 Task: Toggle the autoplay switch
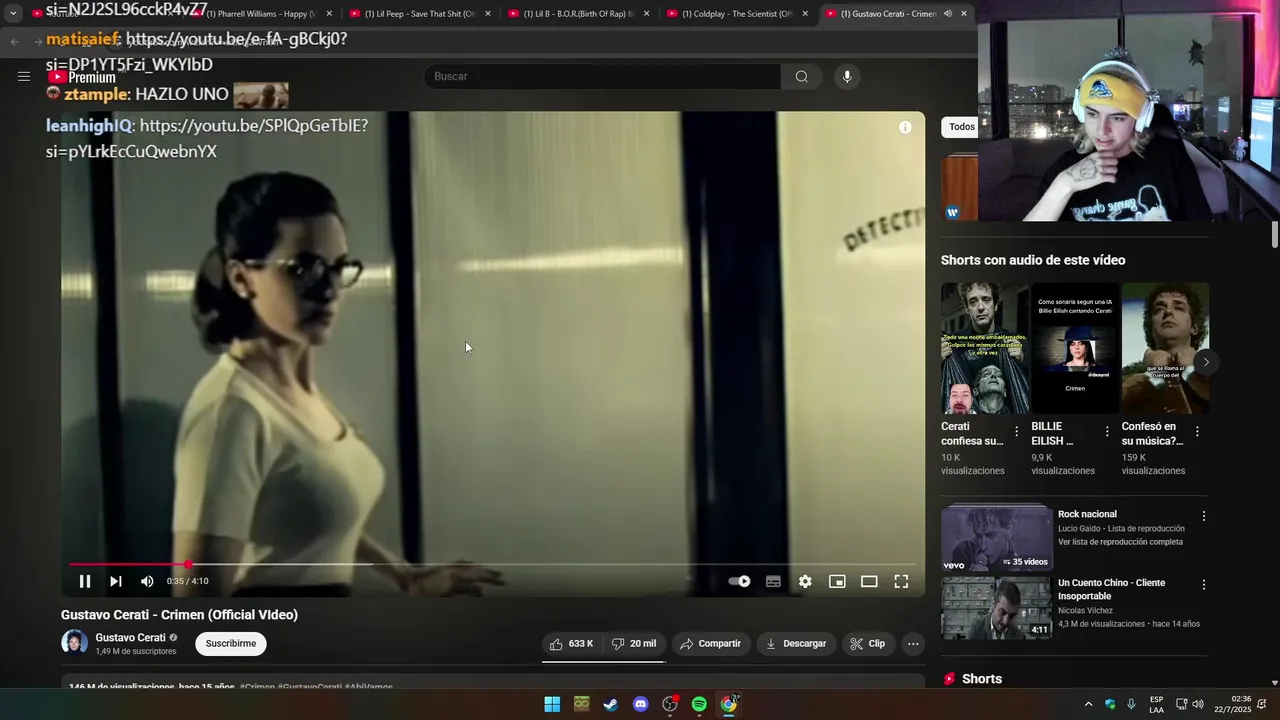coord(740,581)
